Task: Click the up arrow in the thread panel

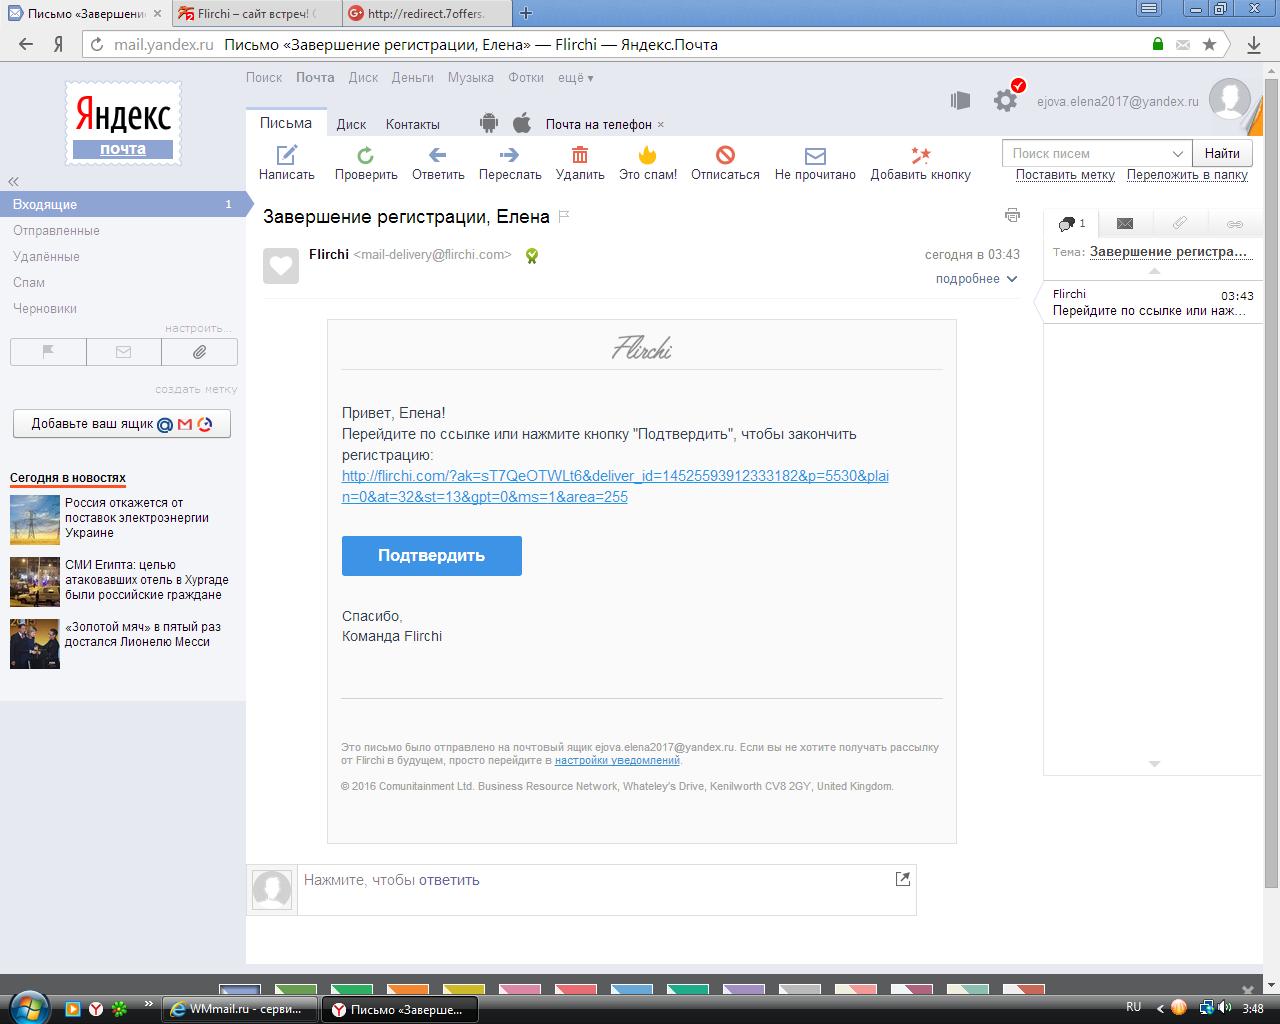Action: point(1154,271)
